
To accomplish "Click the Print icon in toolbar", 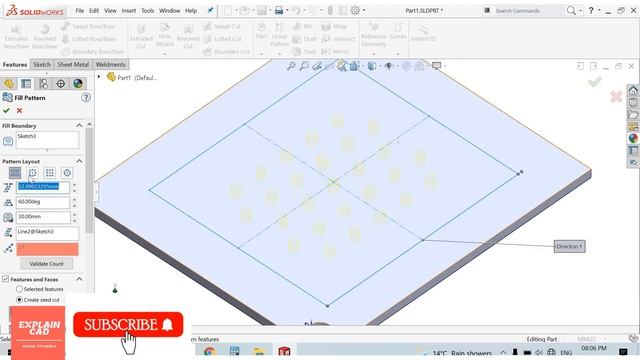I will click(x=279, y=11).
